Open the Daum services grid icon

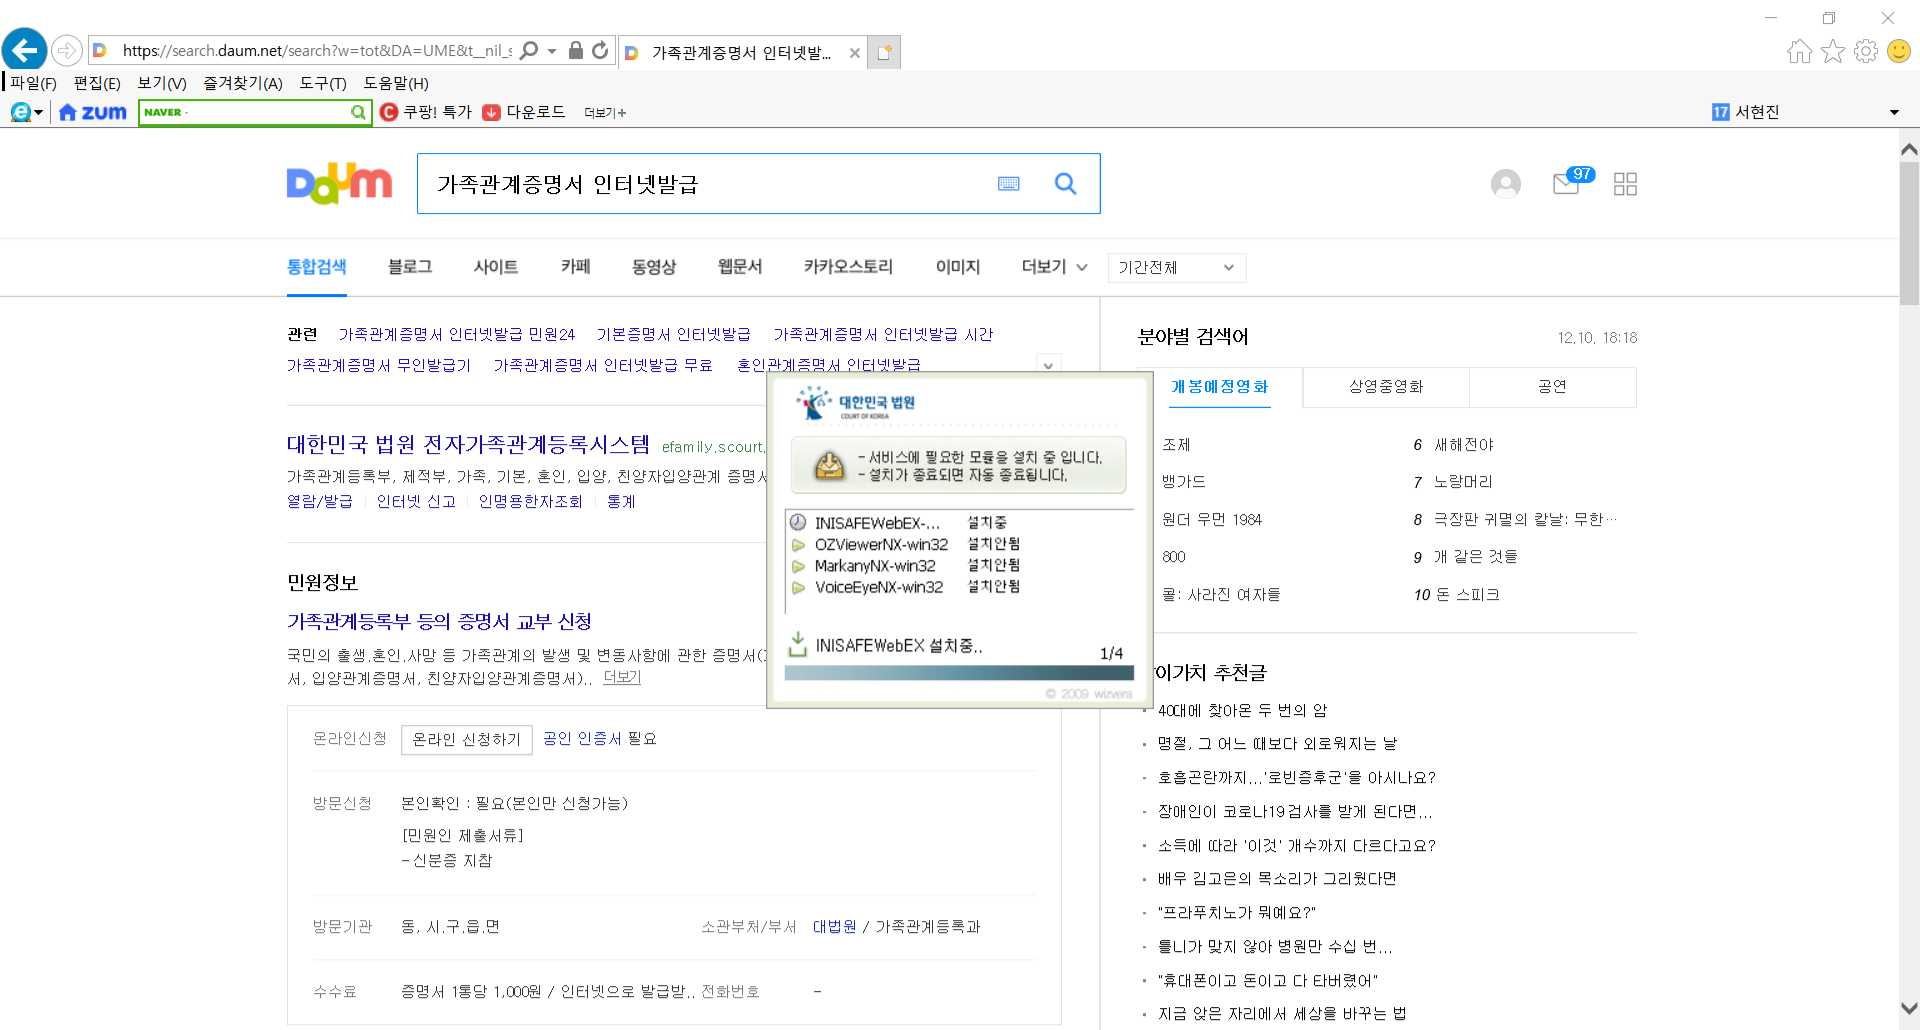1625,184
